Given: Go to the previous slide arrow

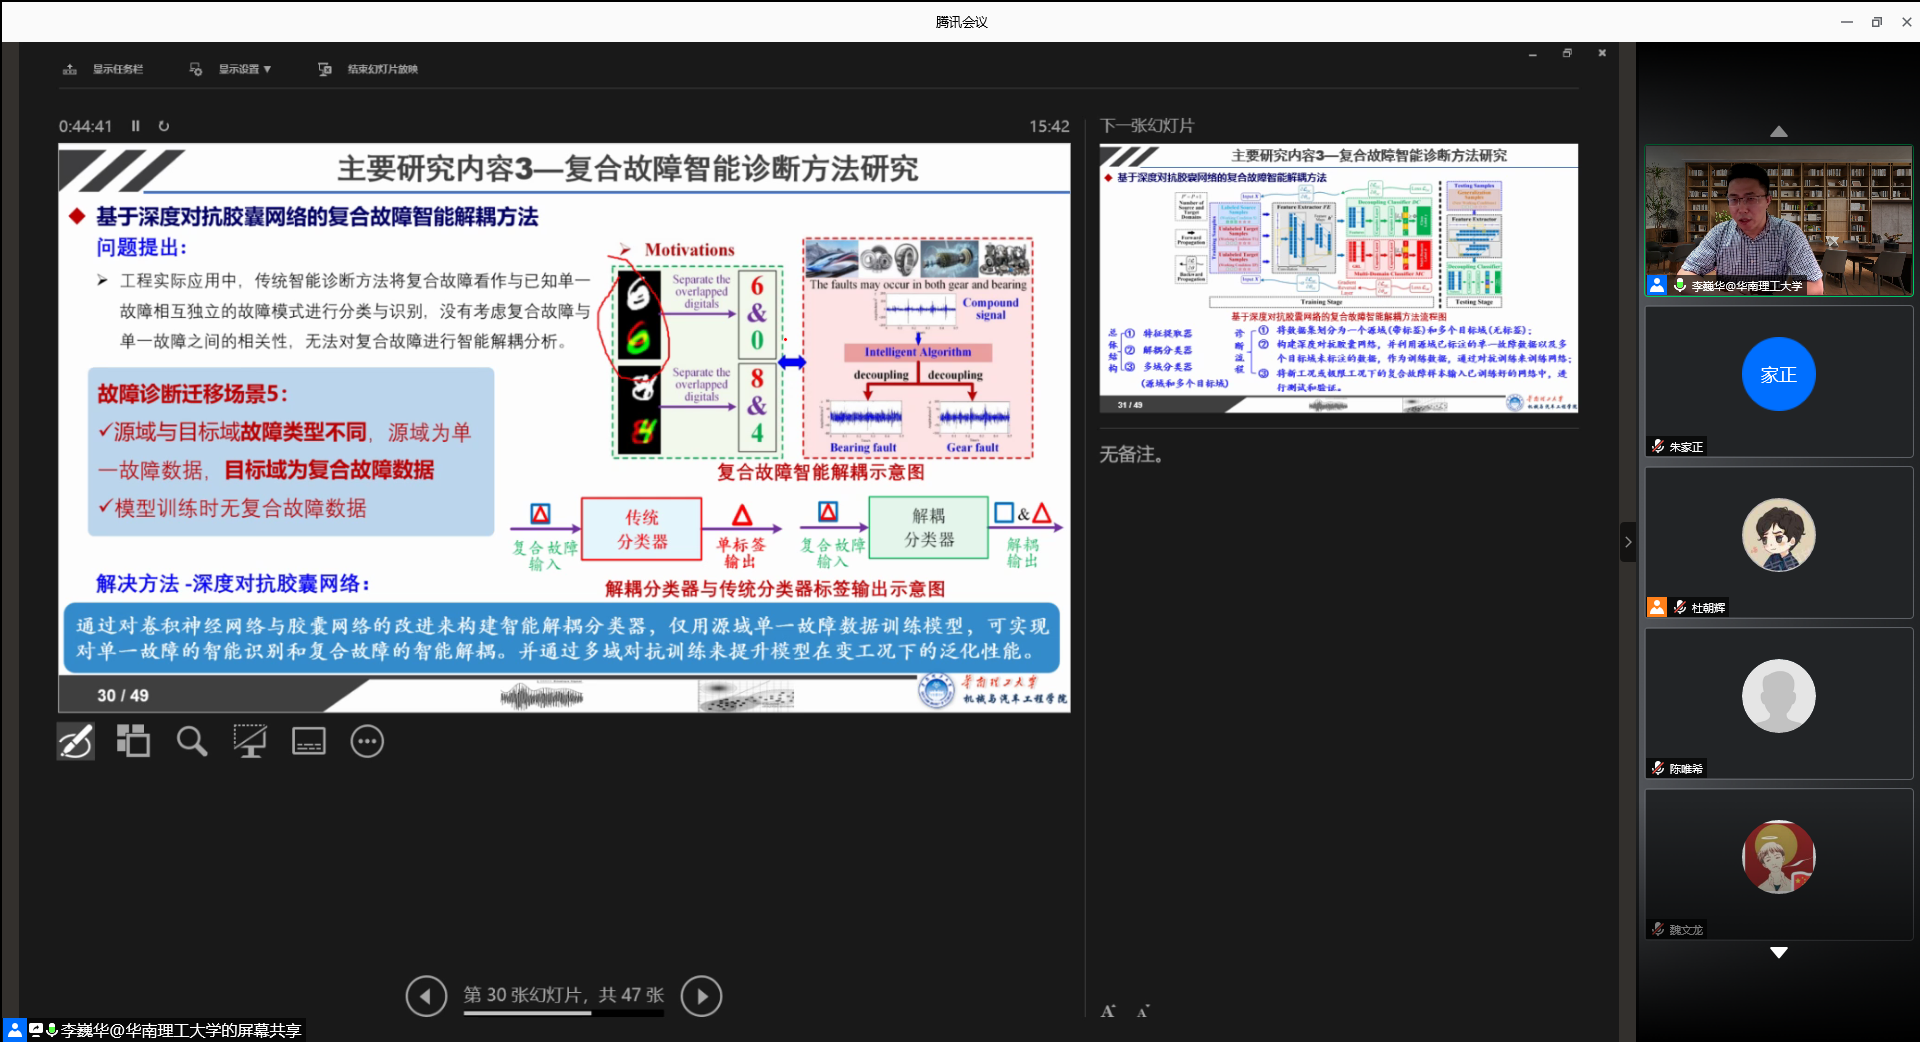Looking at the screenshot, I should (x=426, y=996).
